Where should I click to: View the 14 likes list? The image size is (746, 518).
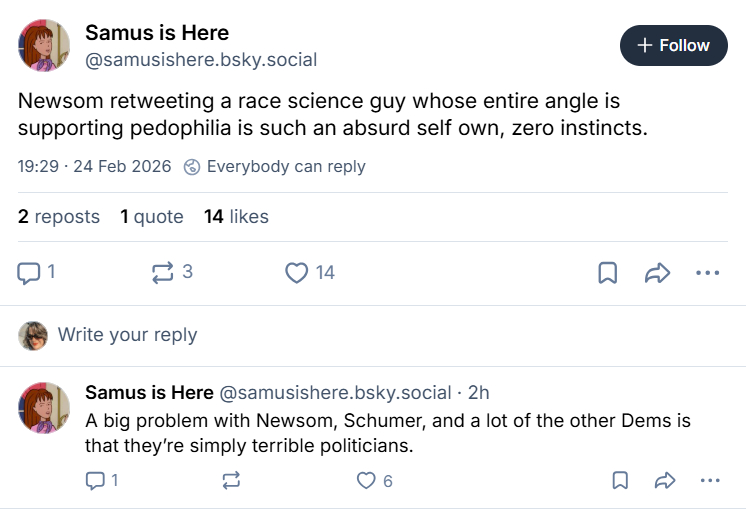pos(236,217)
